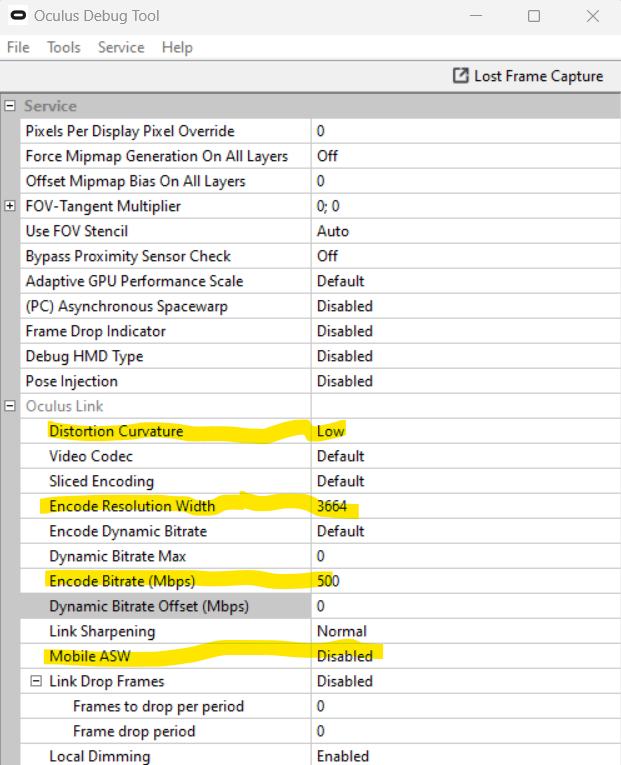Image resolution: width=621 pixels, height=765 pixels.
Task: Collapse the Service section
Action: coord(10,106)
